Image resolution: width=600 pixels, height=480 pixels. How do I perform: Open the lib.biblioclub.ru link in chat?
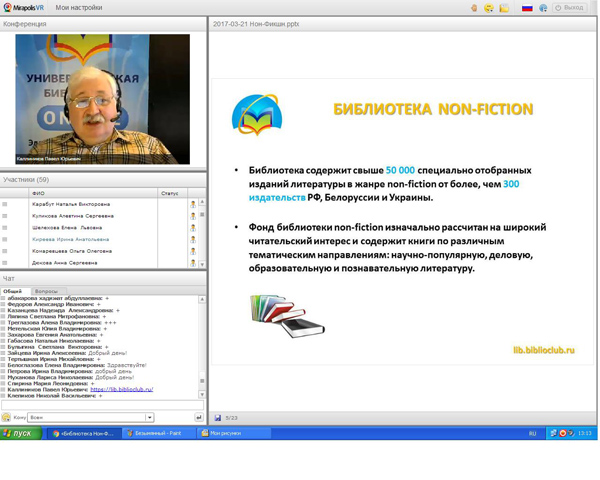(x=122, y=389)
